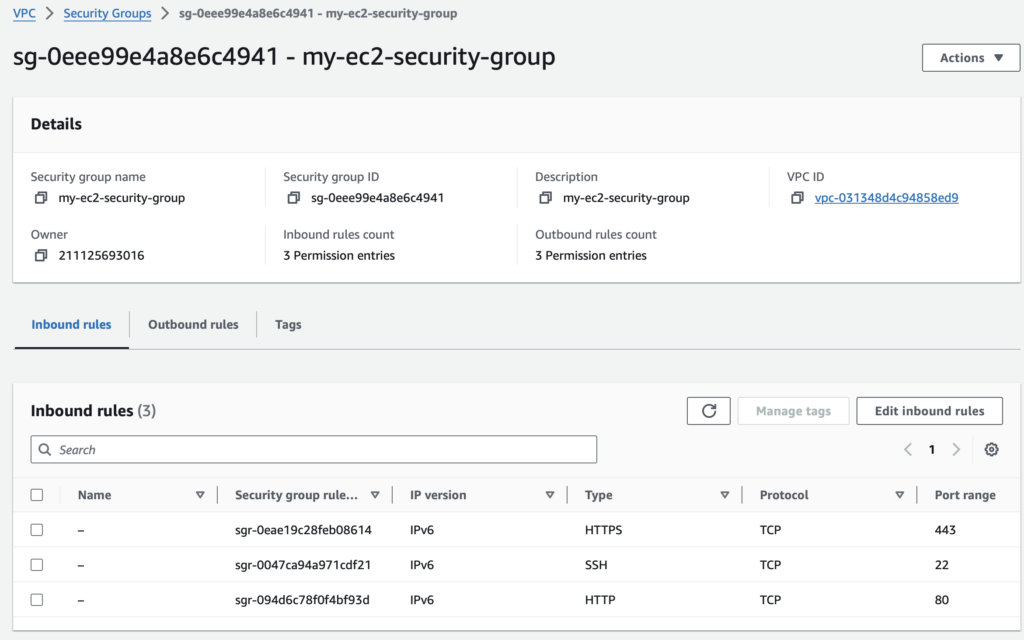
Task: Select the SSH rule checkbox
Action: click(x=37, y=565)
